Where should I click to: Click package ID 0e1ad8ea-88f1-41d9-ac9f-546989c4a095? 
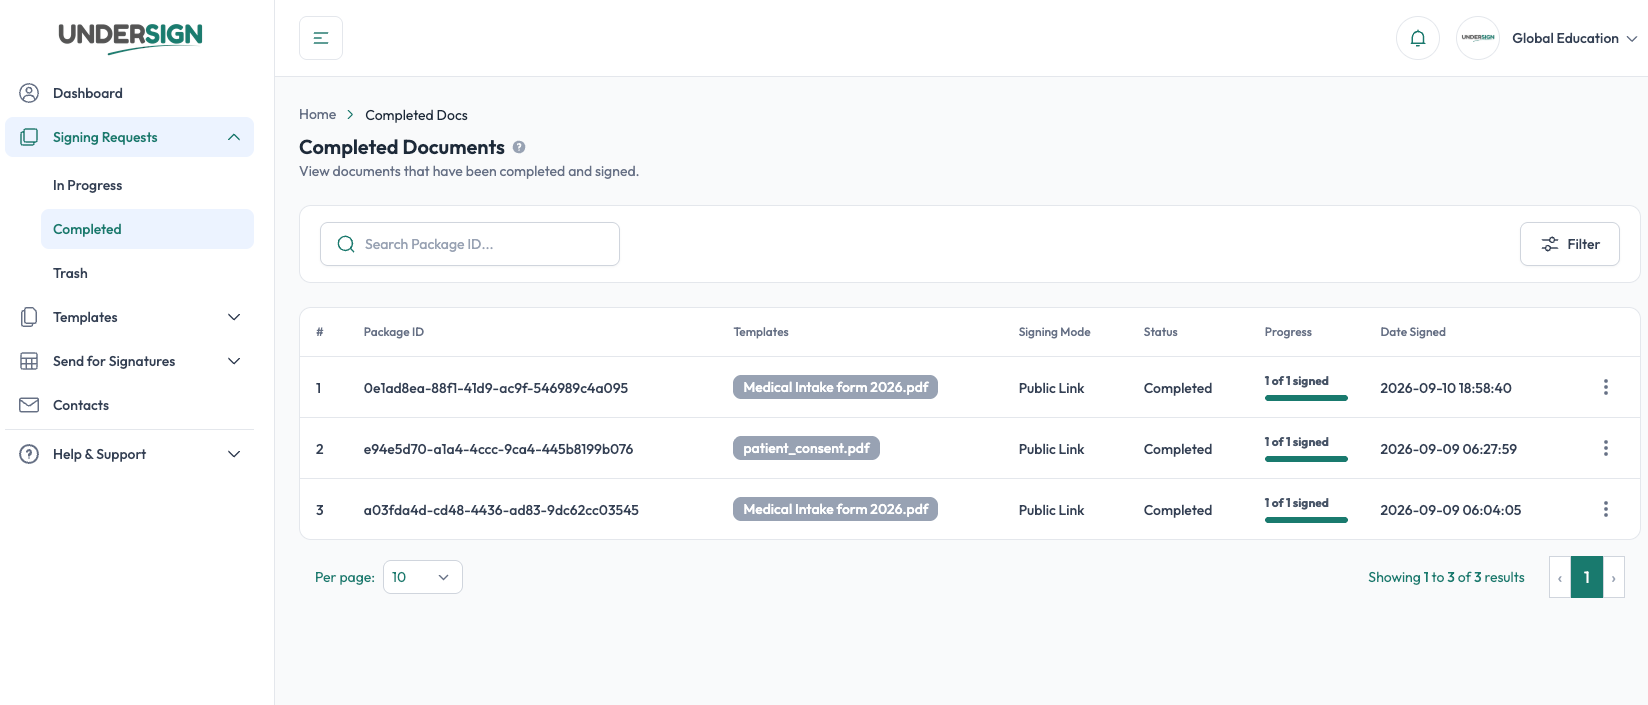coord(496,388)
